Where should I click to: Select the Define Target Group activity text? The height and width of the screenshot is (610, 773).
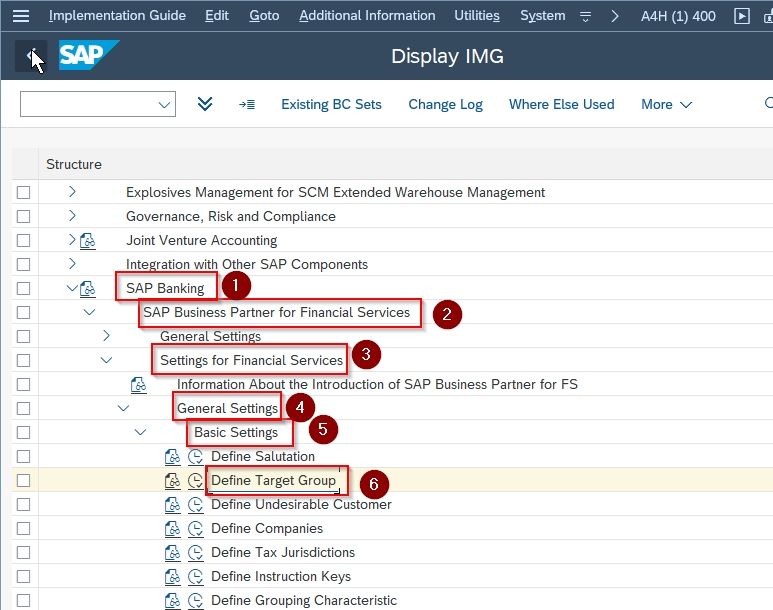click(x=273, y=481)
